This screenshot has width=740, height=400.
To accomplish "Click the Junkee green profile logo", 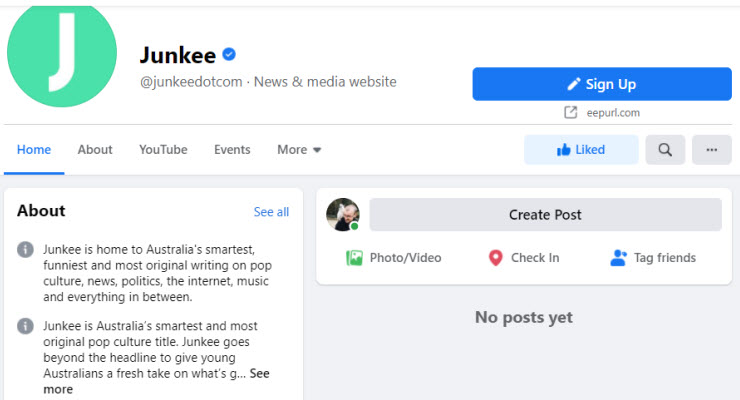I will coord(60,55).
